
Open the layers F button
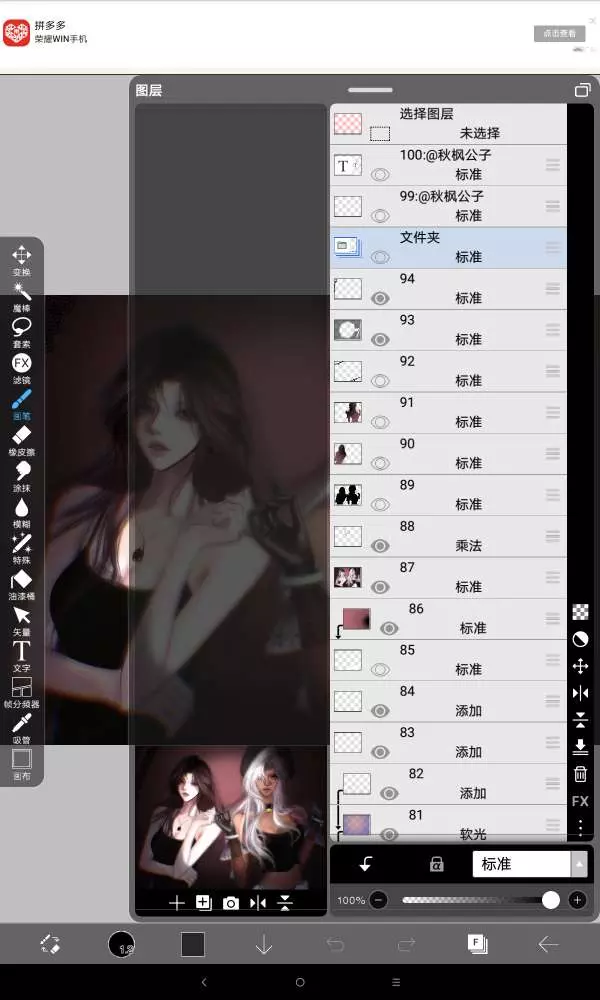tap(476, 944)
